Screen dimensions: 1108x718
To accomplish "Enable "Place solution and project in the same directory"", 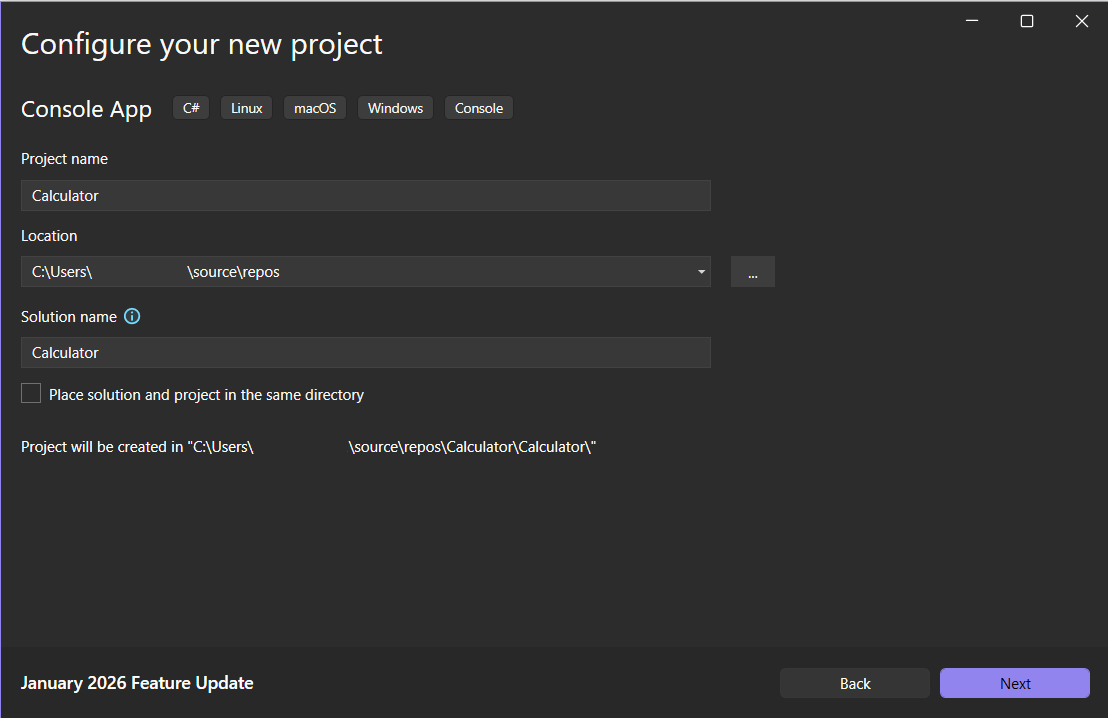I will 30,393.
